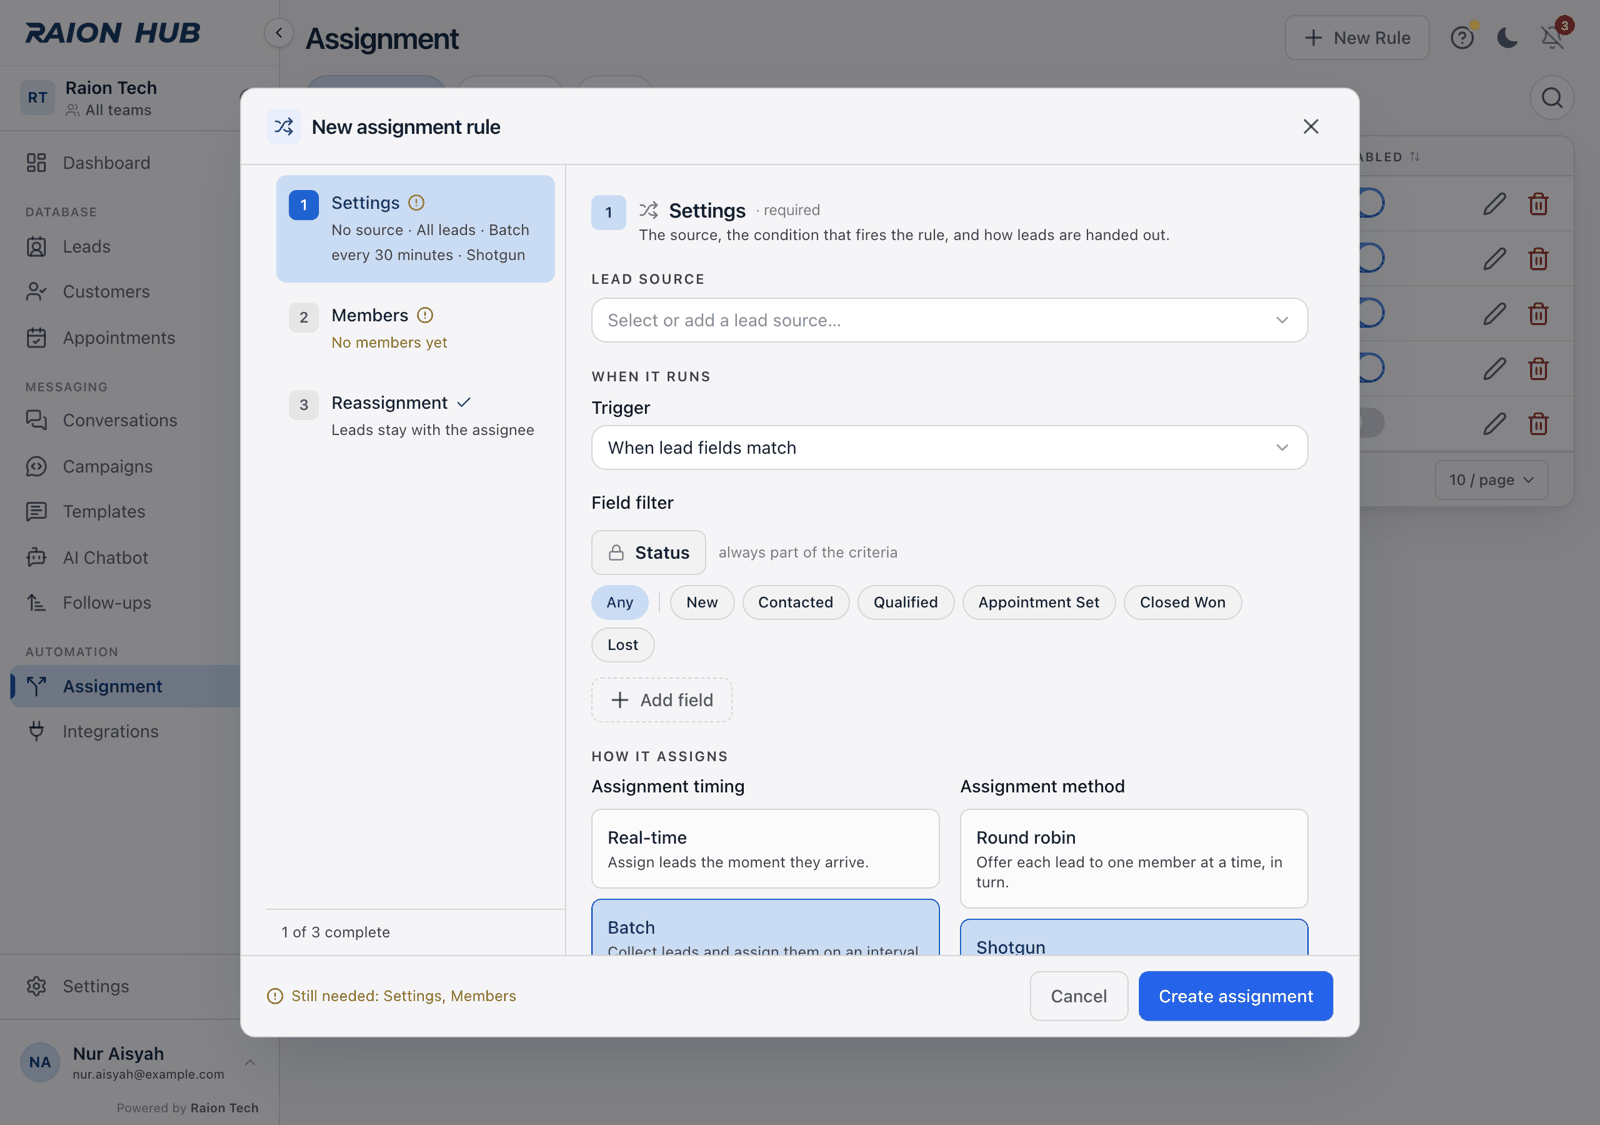Choose Real-time assignment timing
The width and height of the screenshot is (1600, 1125).
point(765,849)
